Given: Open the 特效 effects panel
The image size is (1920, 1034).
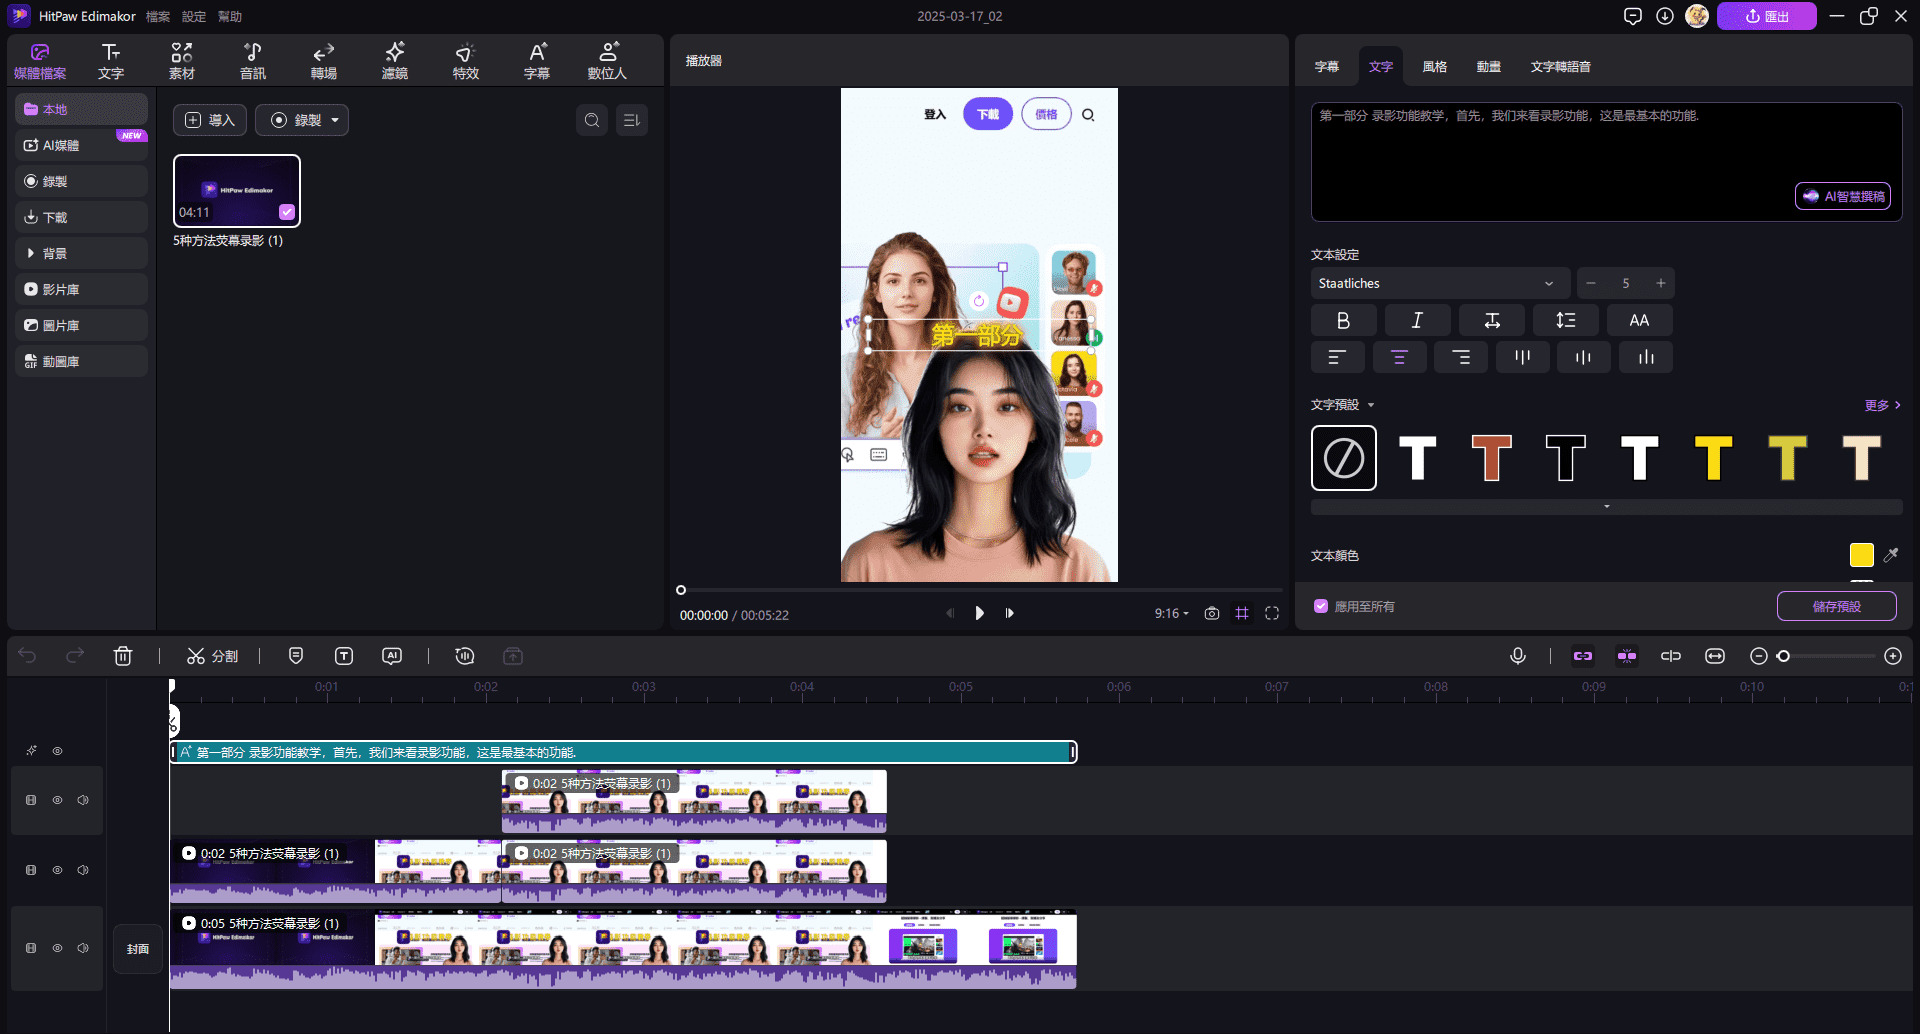Looking at the screenshot, I should click(x=465, y=60).
